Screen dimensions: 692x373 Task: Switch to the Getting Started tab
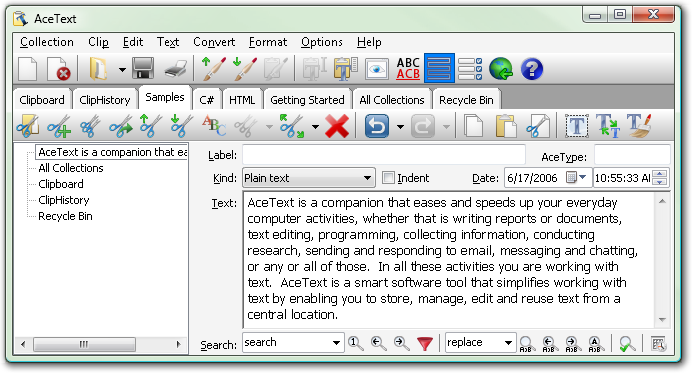point(307,100)
